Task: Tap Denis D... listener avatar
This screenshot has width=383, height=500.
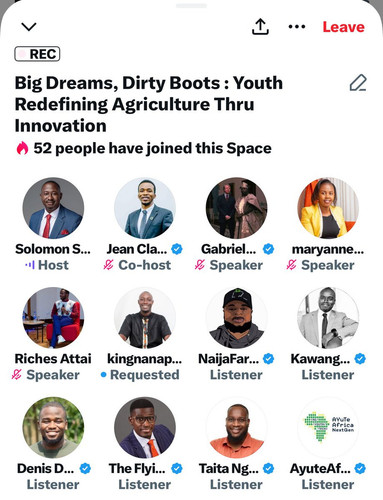Action: (53, 427)
